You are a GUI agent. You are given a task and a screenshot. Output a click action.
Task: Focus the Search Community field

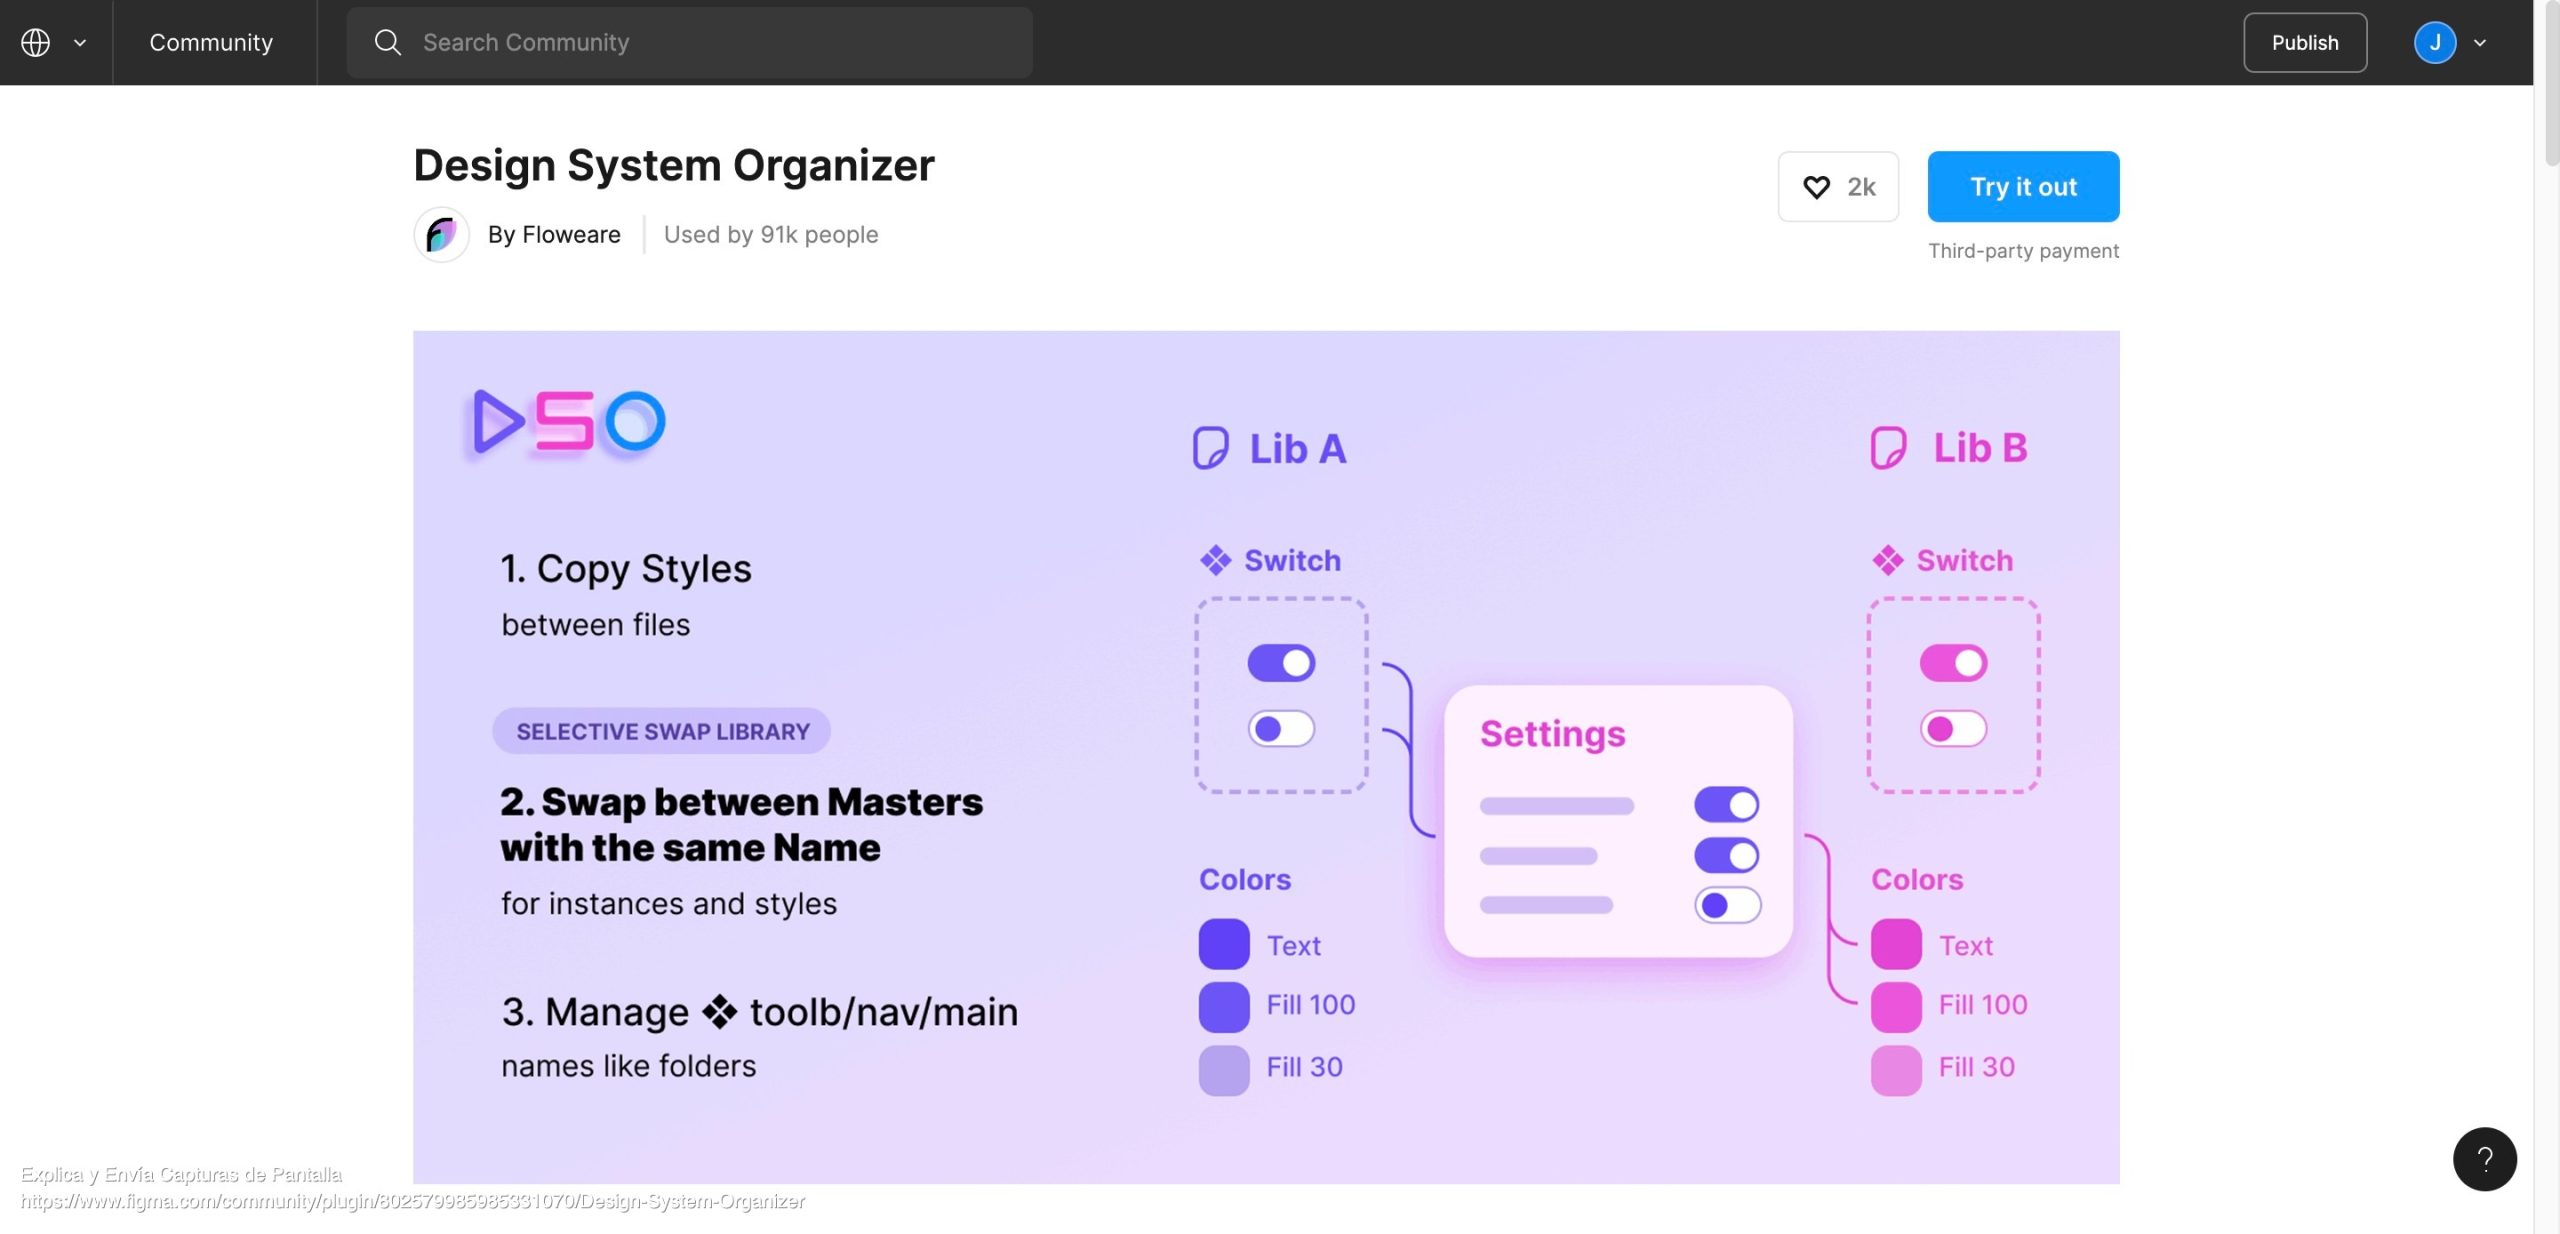[x=689, y=42]
